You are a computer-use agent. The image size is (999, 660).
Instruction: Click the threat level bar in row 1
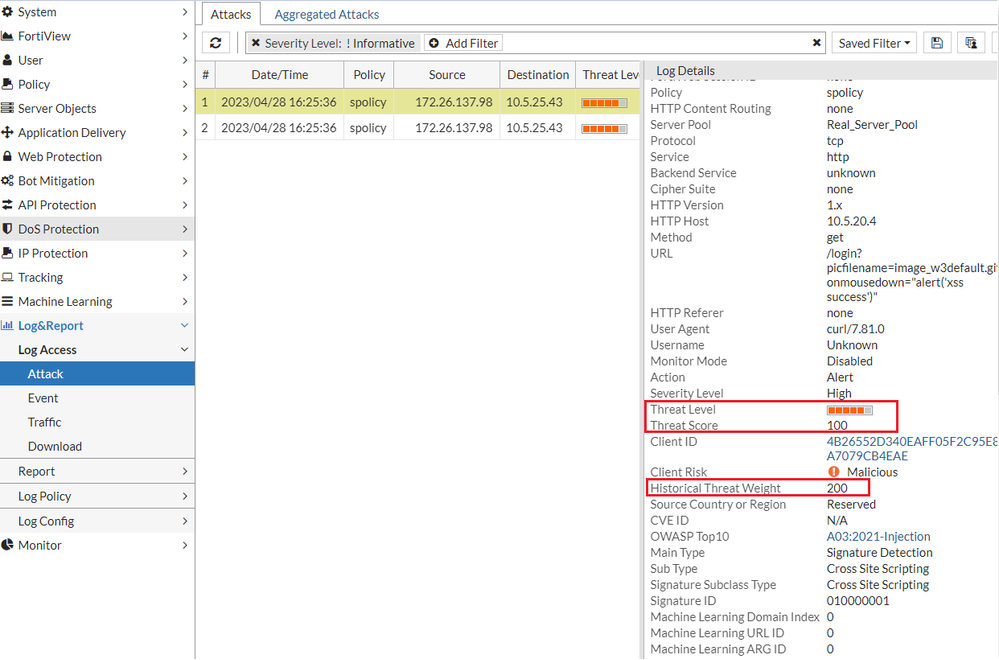click(604, 103)
